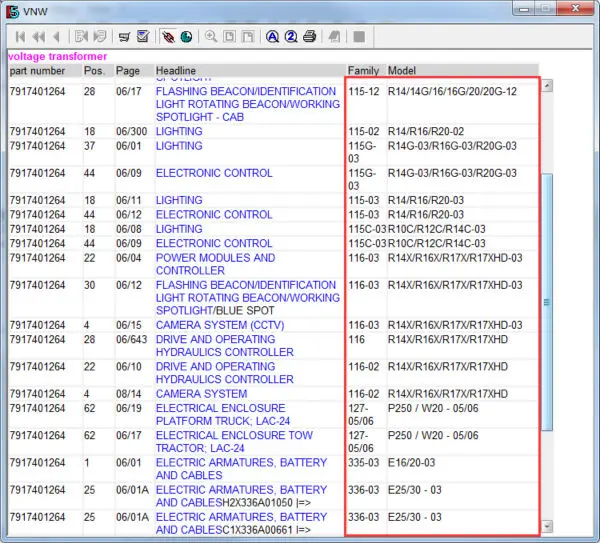Open ELECTRONIC CONTROL link for family 115C-03

pos(214,243)
